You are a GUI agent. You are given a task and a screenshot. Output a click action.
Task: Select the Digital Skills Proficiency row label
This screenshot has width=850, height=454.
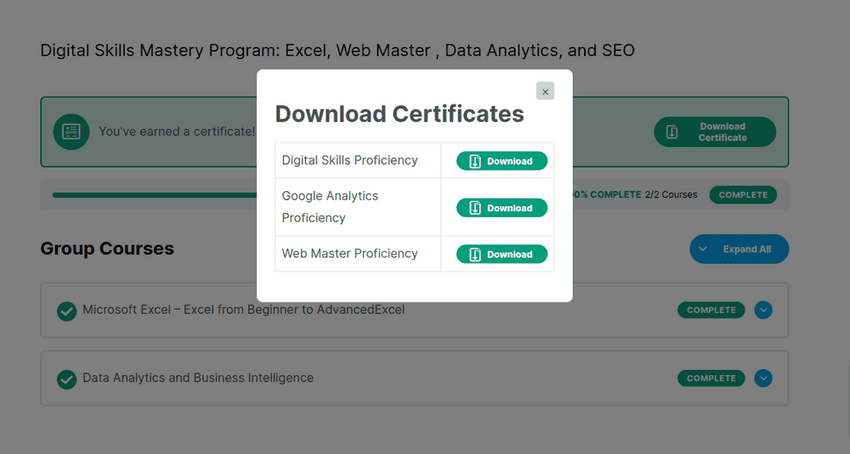[x=349, y=160]
